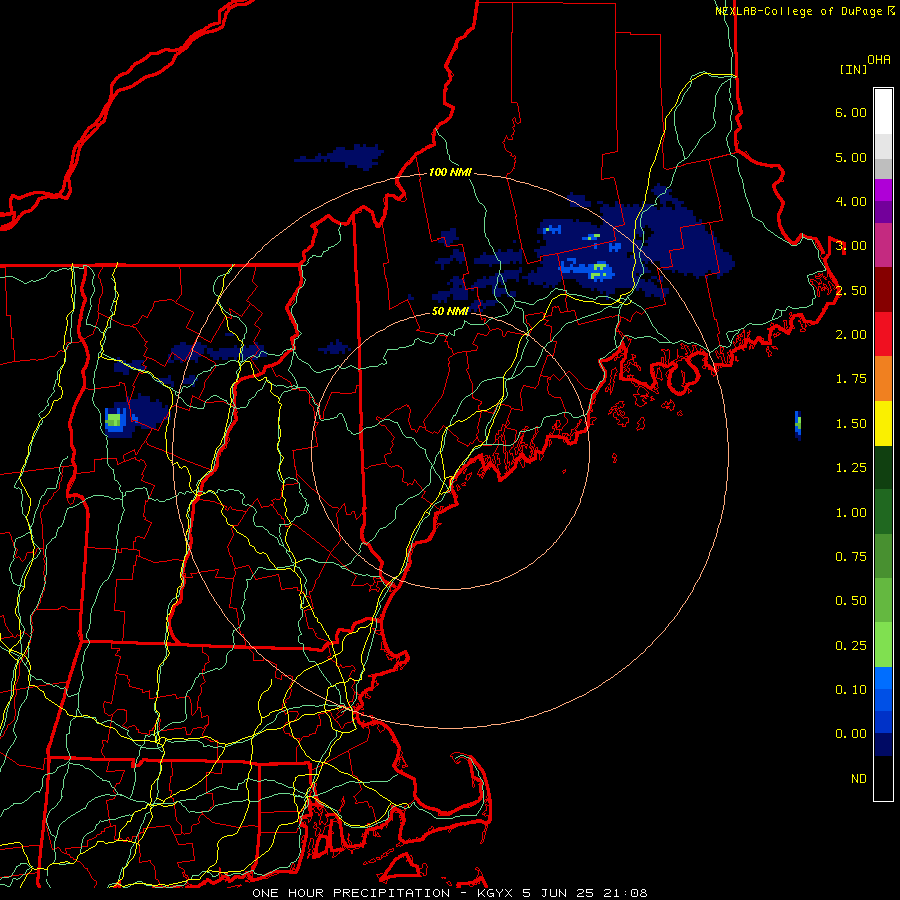Select the pink legend swatch near 3.00
Viewport: 900px width, 900px height.
pos(883,245)
